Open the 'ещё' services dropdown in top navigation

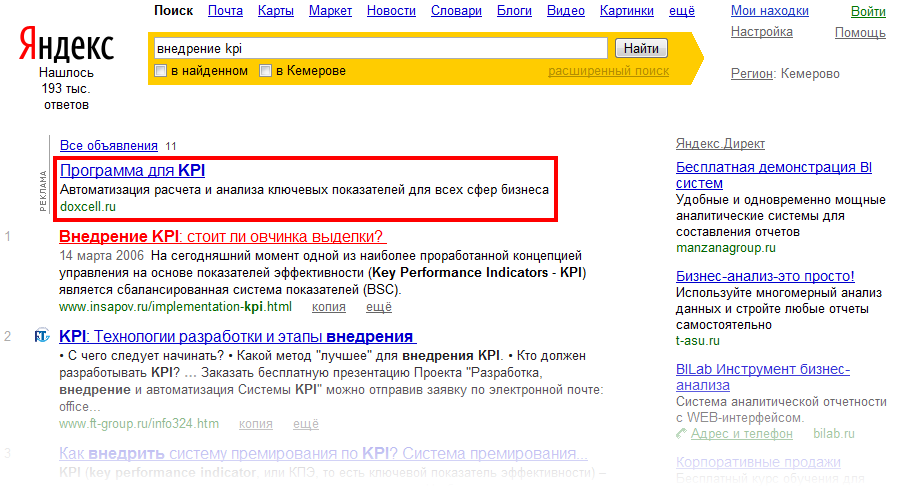click(x=682, y=10)
